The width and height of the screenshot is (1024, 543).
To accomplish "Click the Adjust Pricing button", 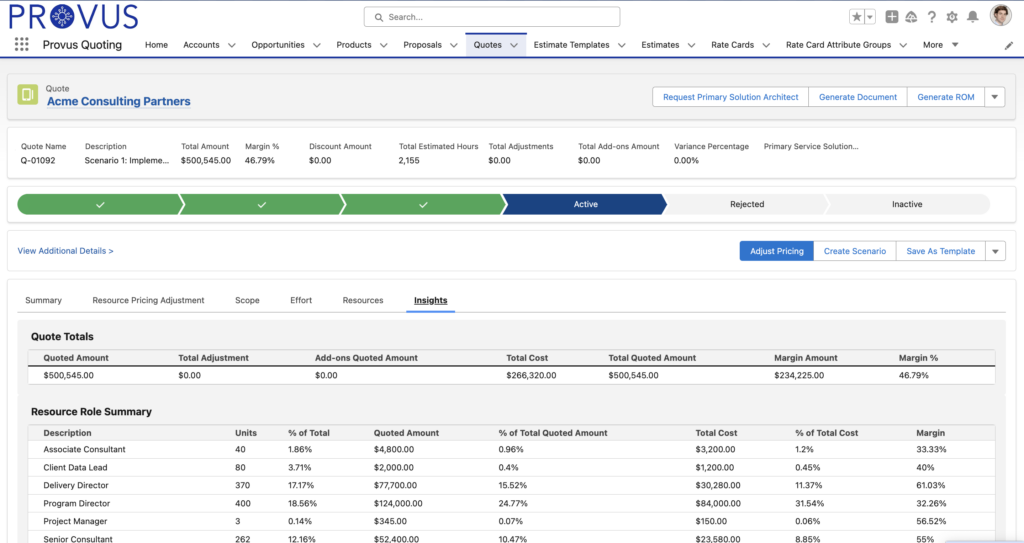I will [x=776, y=251].
